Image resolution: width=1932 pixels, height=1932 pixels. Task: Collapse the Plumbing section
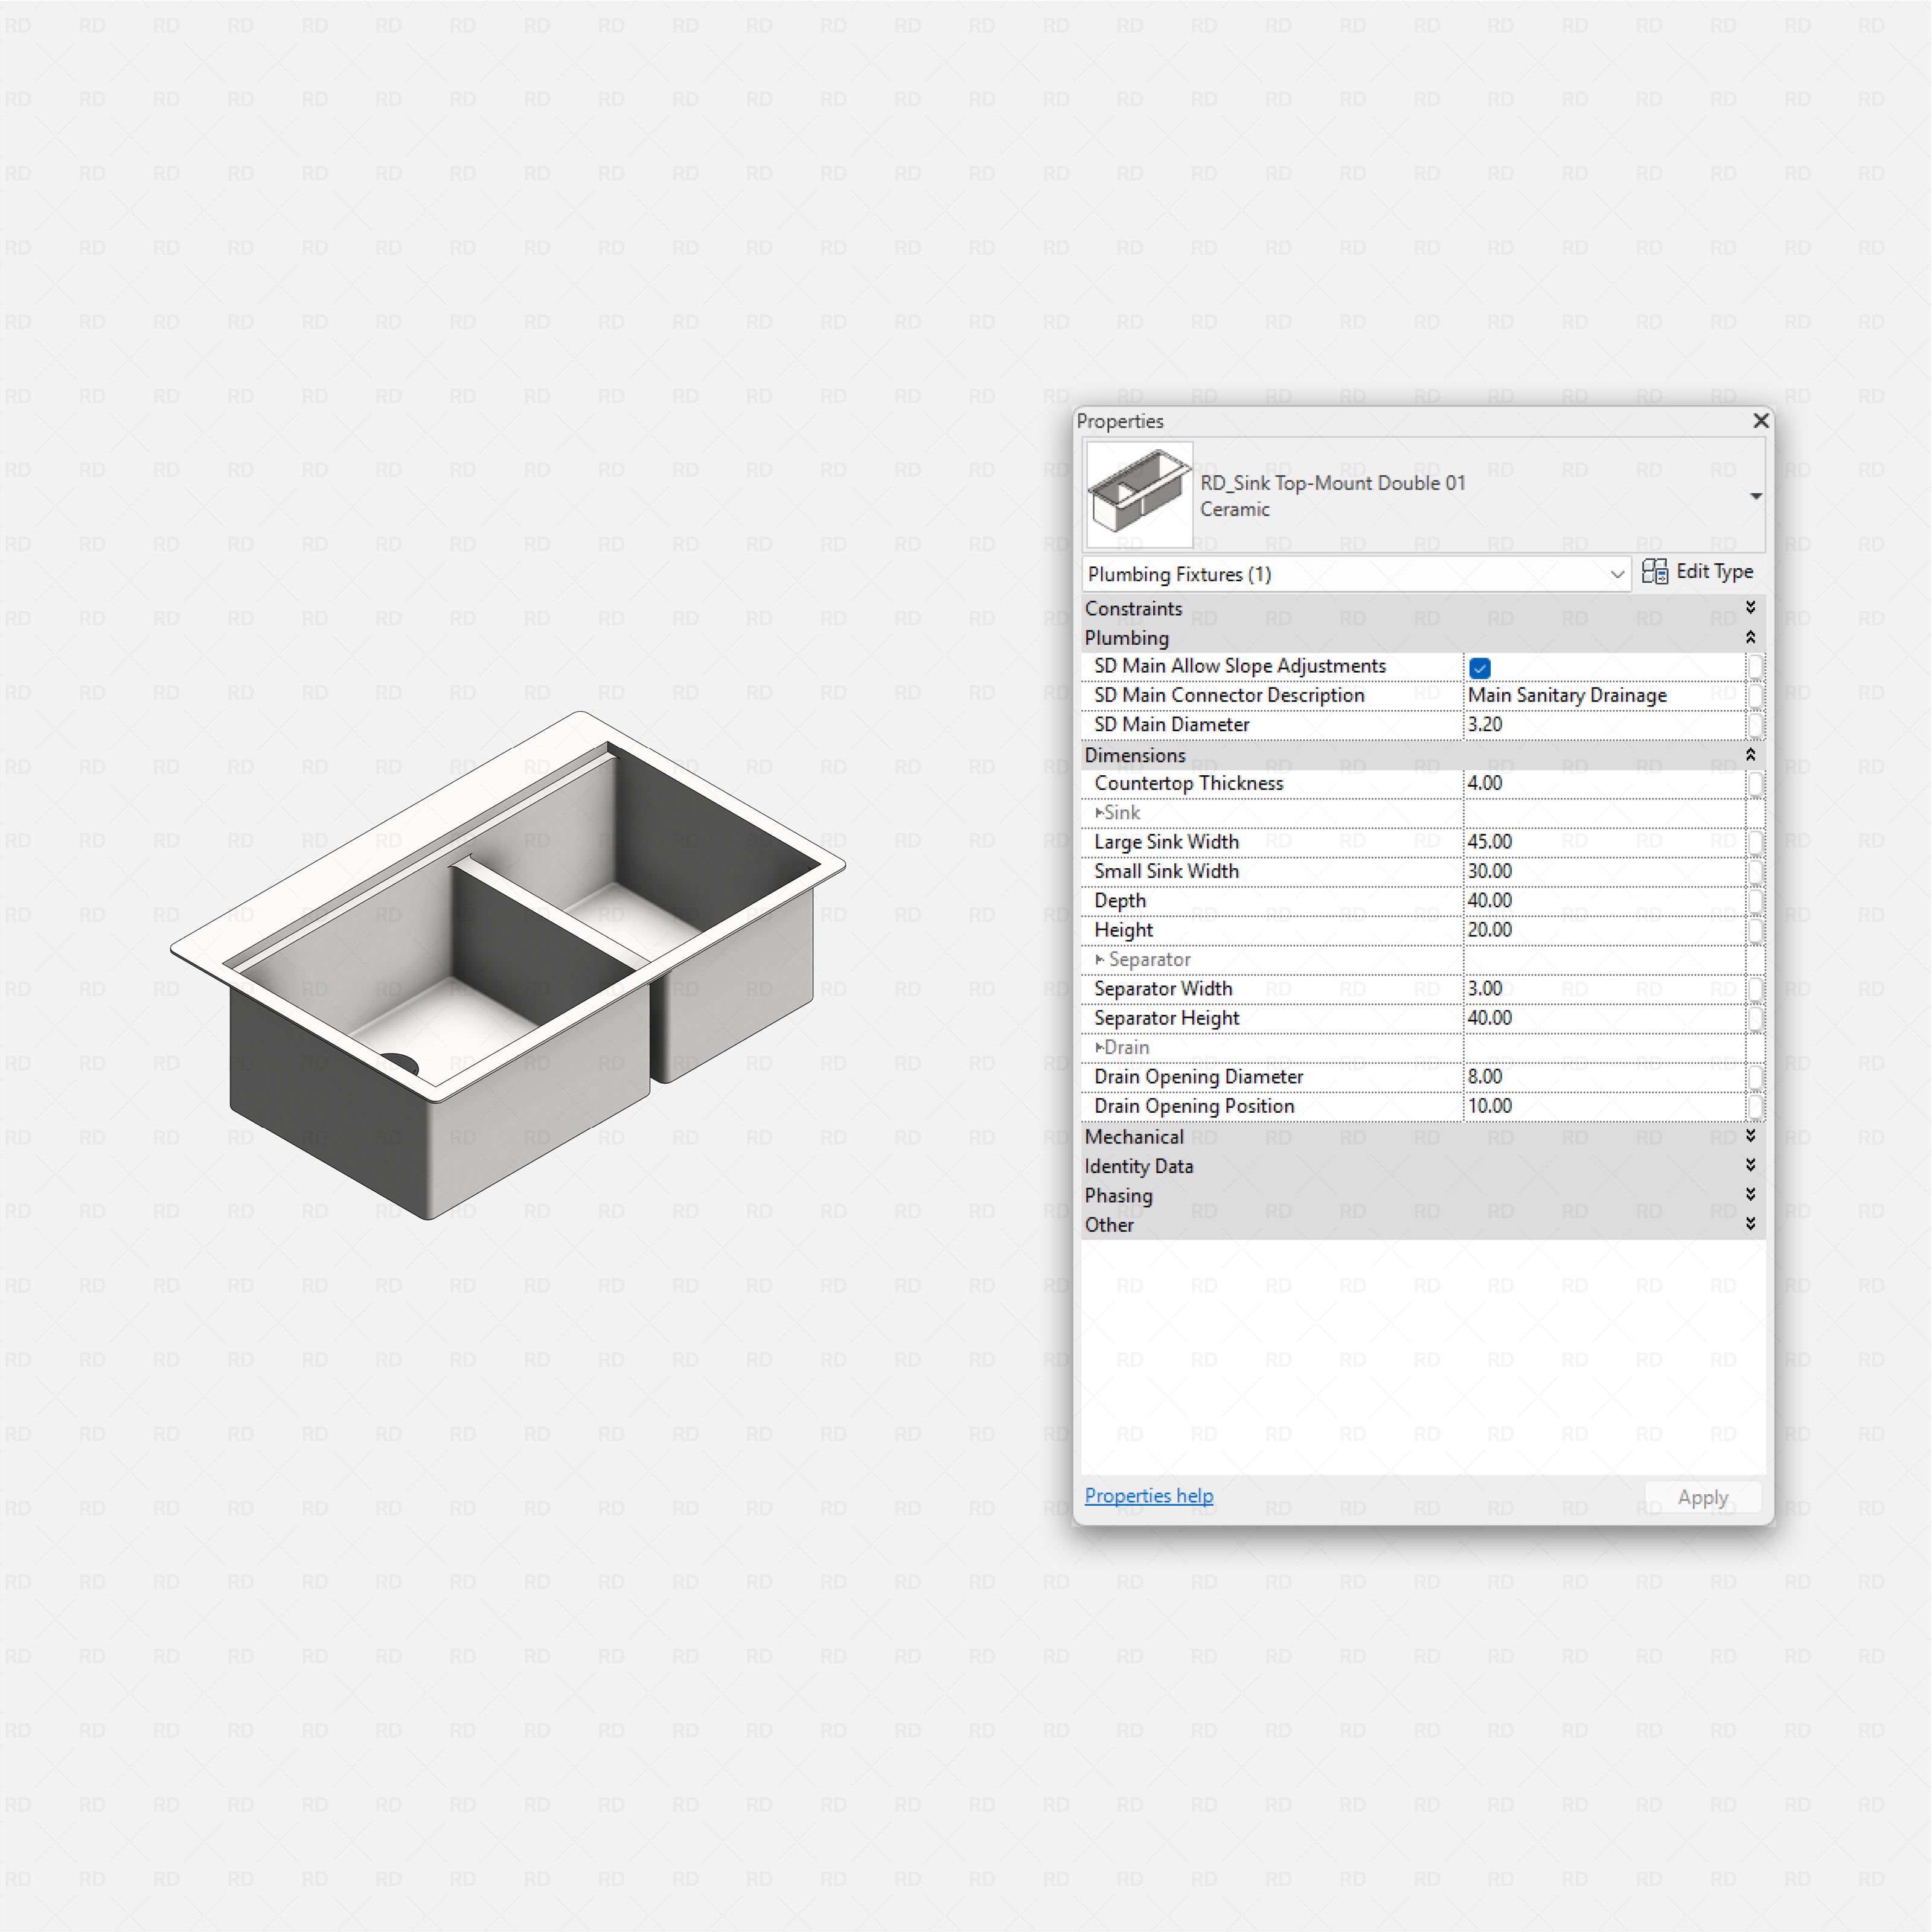[1751, 638]
